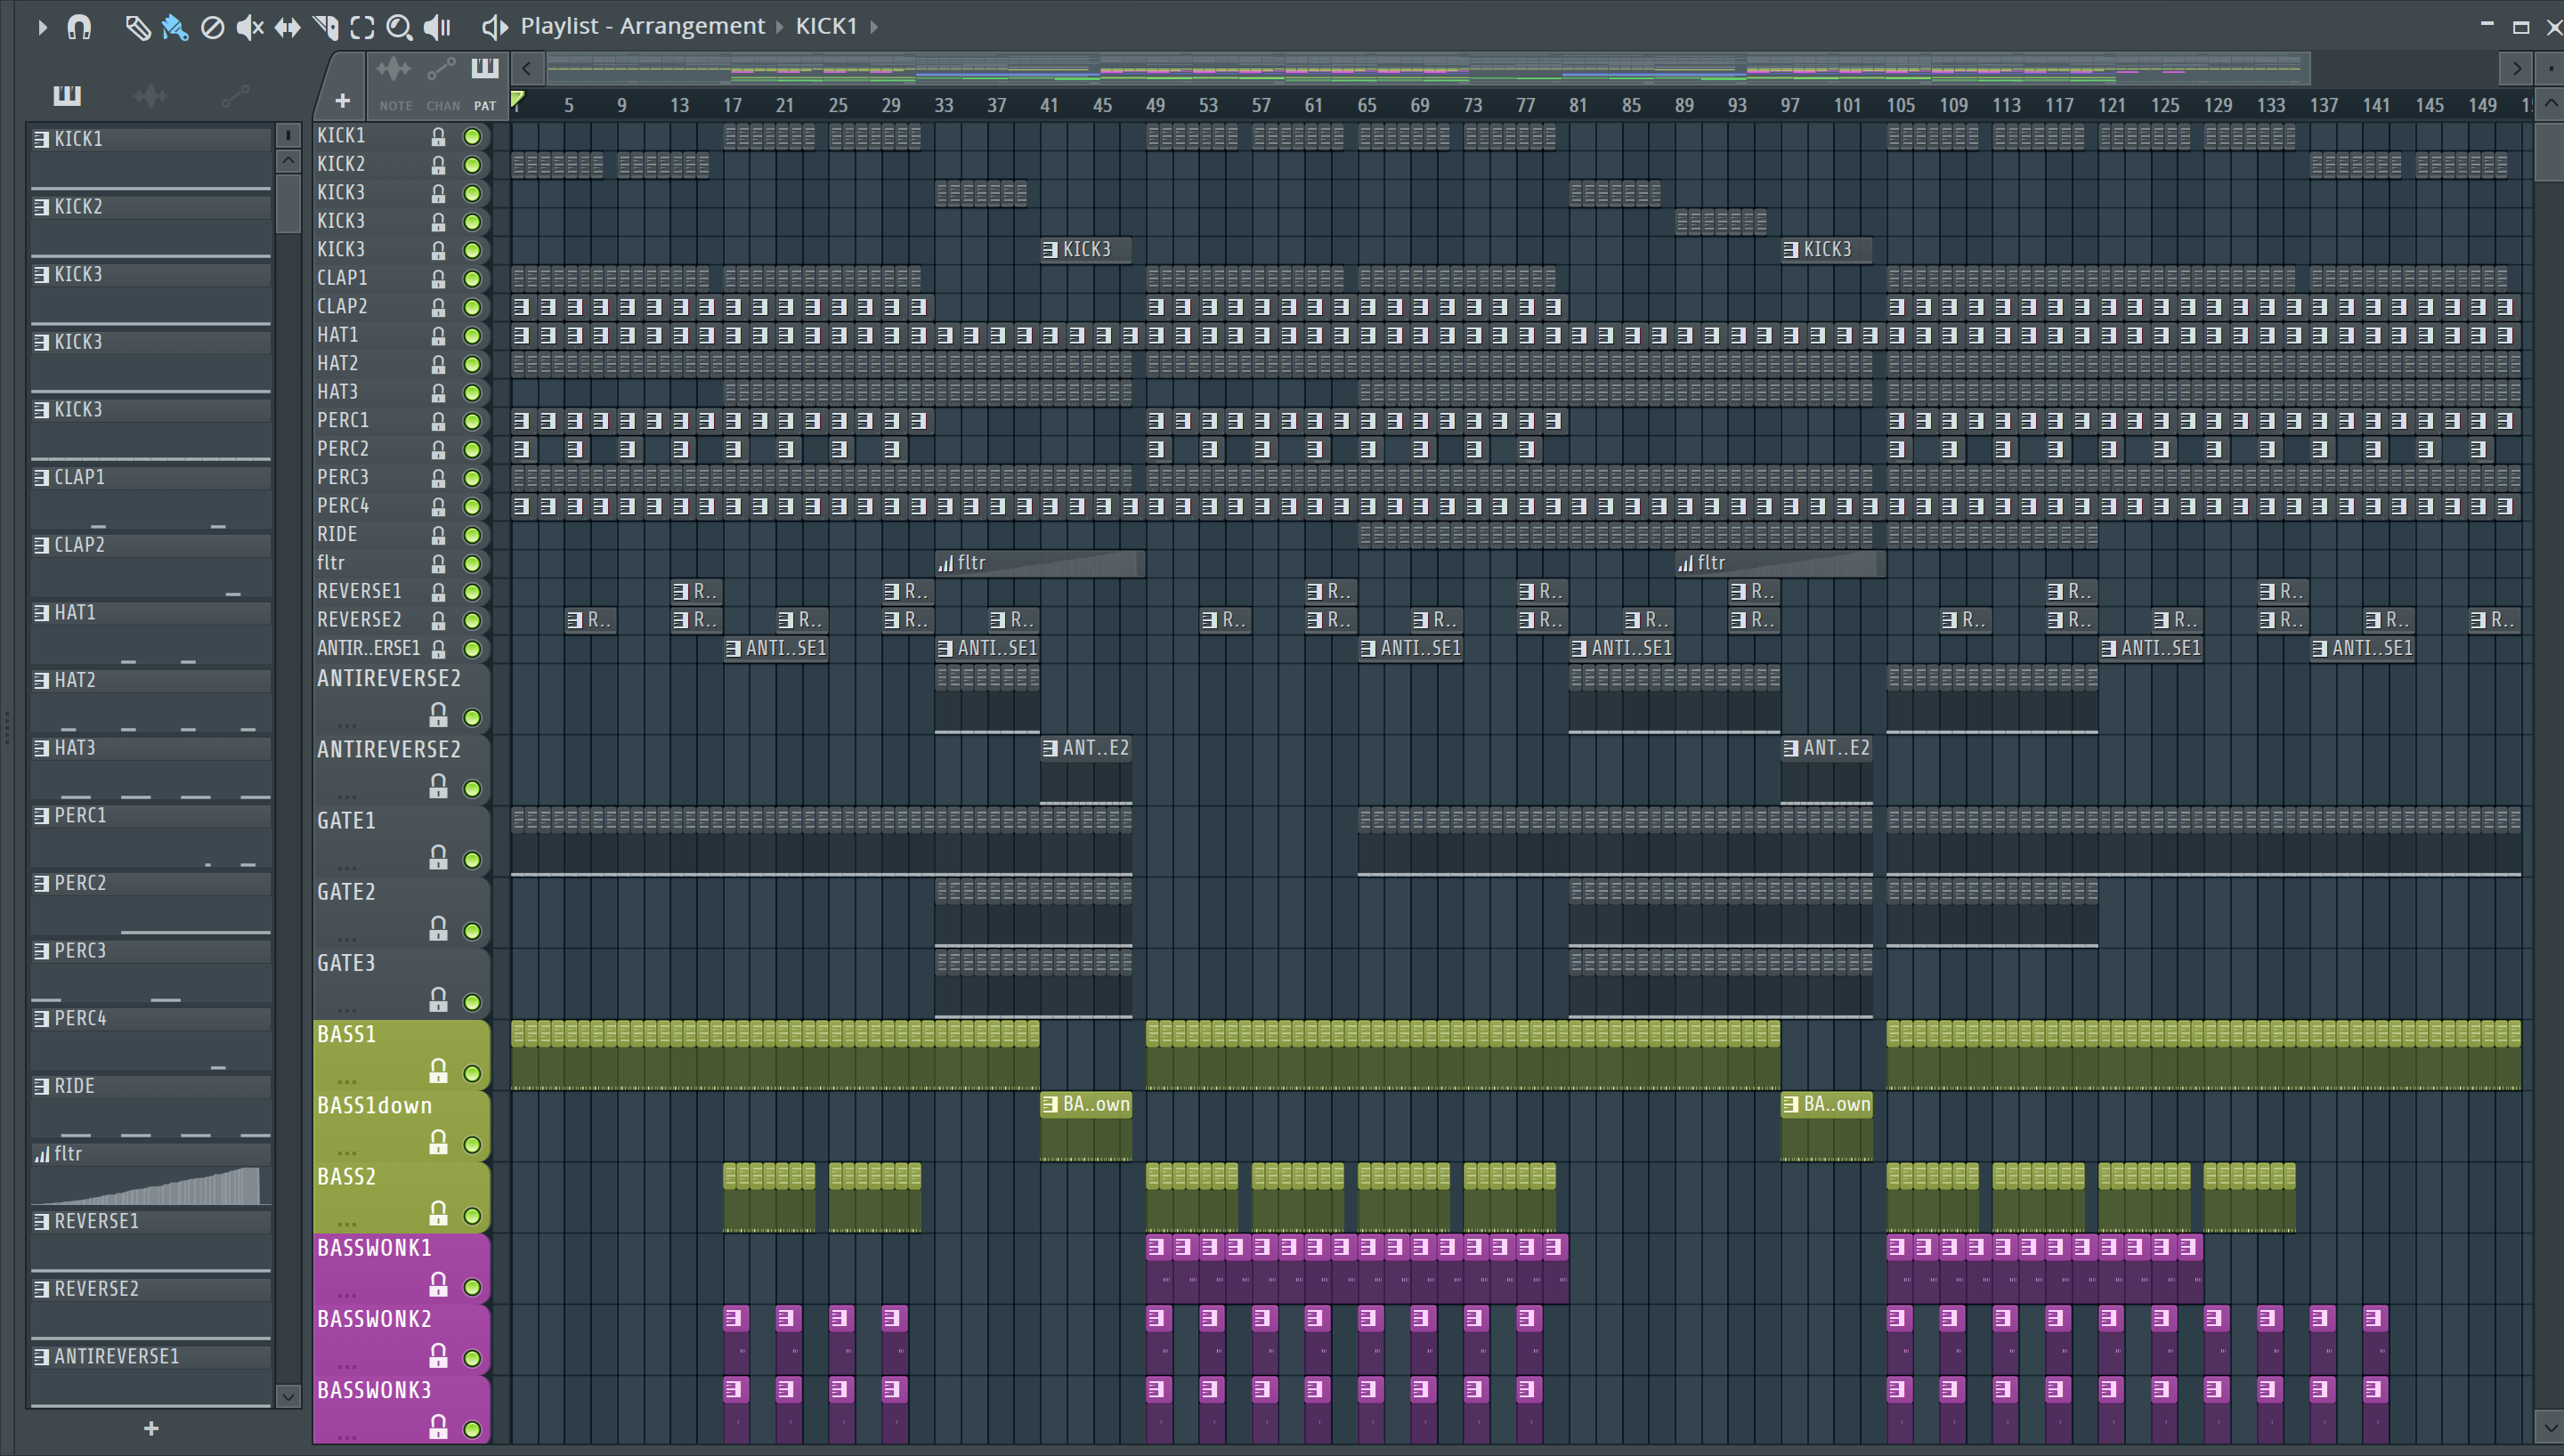2564x1456 pixels.
Task: Select the first fltr automation clip
Action: click(1040, 564)
